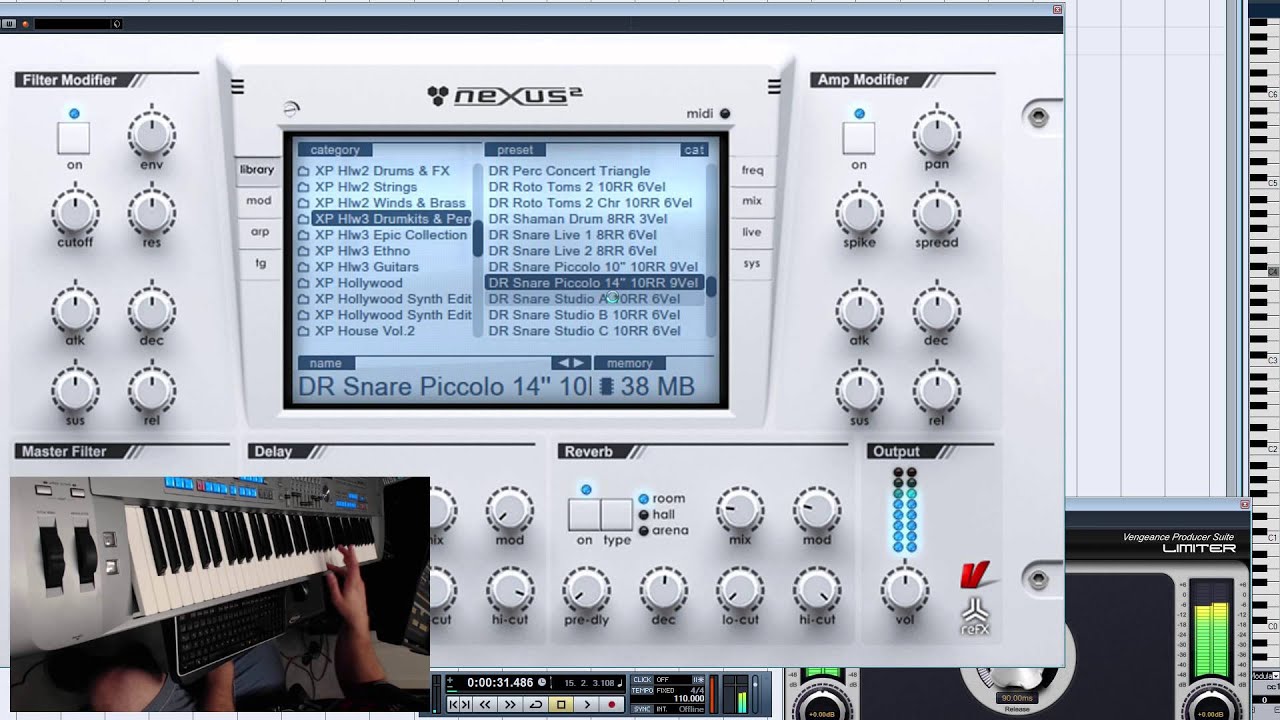Go to next marker in transport bar

(x=466, y=704)
